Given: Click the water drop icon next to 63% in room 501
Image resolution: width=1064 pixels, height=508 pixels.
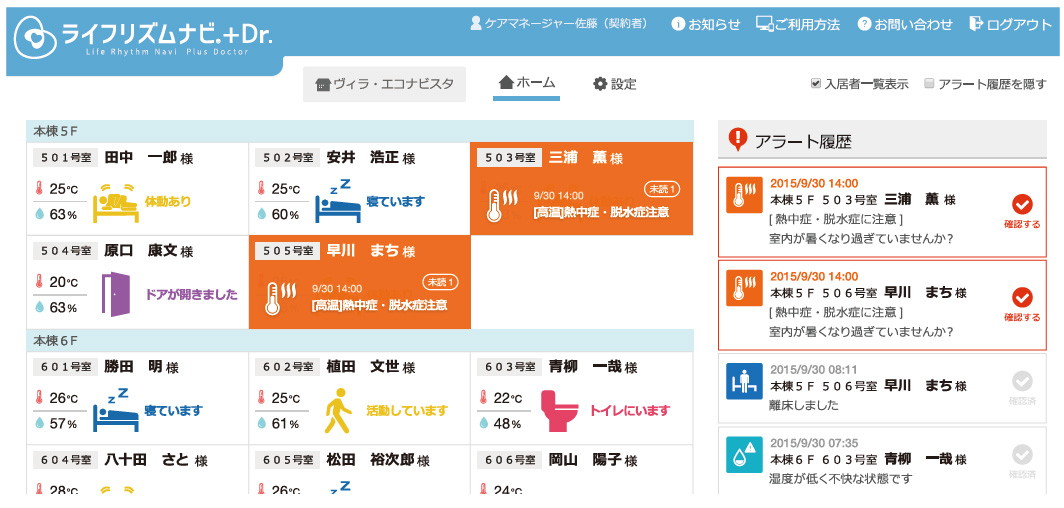Looking at the screenshot, I should click(x=39, y=214).
